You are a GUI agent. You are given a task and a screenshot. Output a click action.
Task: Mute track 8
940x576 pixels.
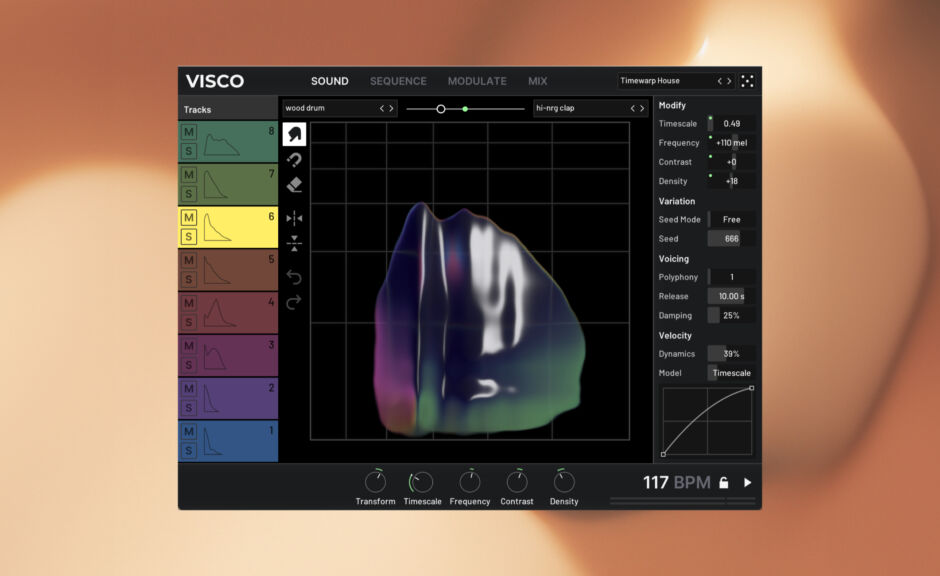(x=188, y=132)
